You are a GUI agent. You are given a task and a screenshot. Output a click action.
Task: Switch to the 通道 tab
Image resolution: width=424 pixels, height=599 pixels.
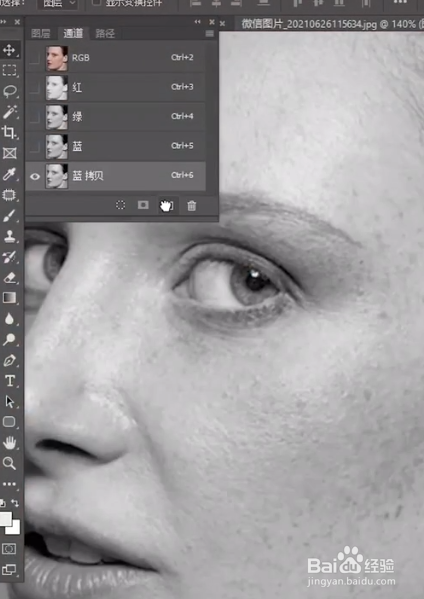pos(73,34)
